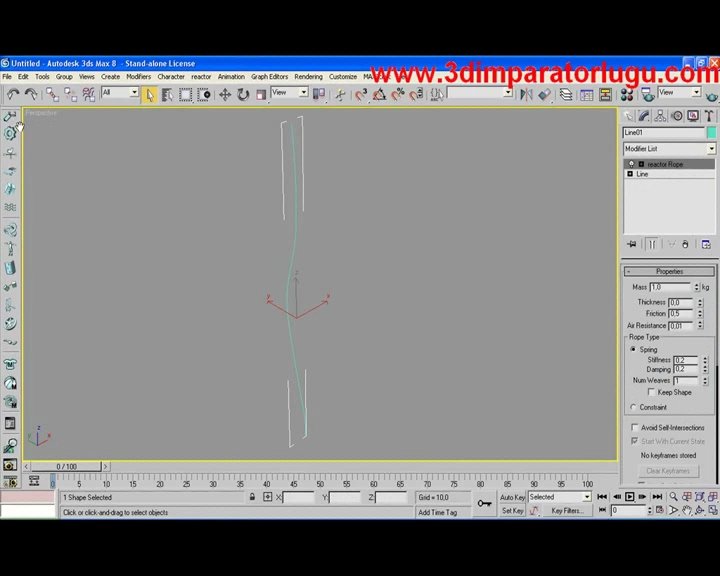Open the reactor menu
Image resolution: width=720 pixels, height=576 pixels.
point(201,77)
